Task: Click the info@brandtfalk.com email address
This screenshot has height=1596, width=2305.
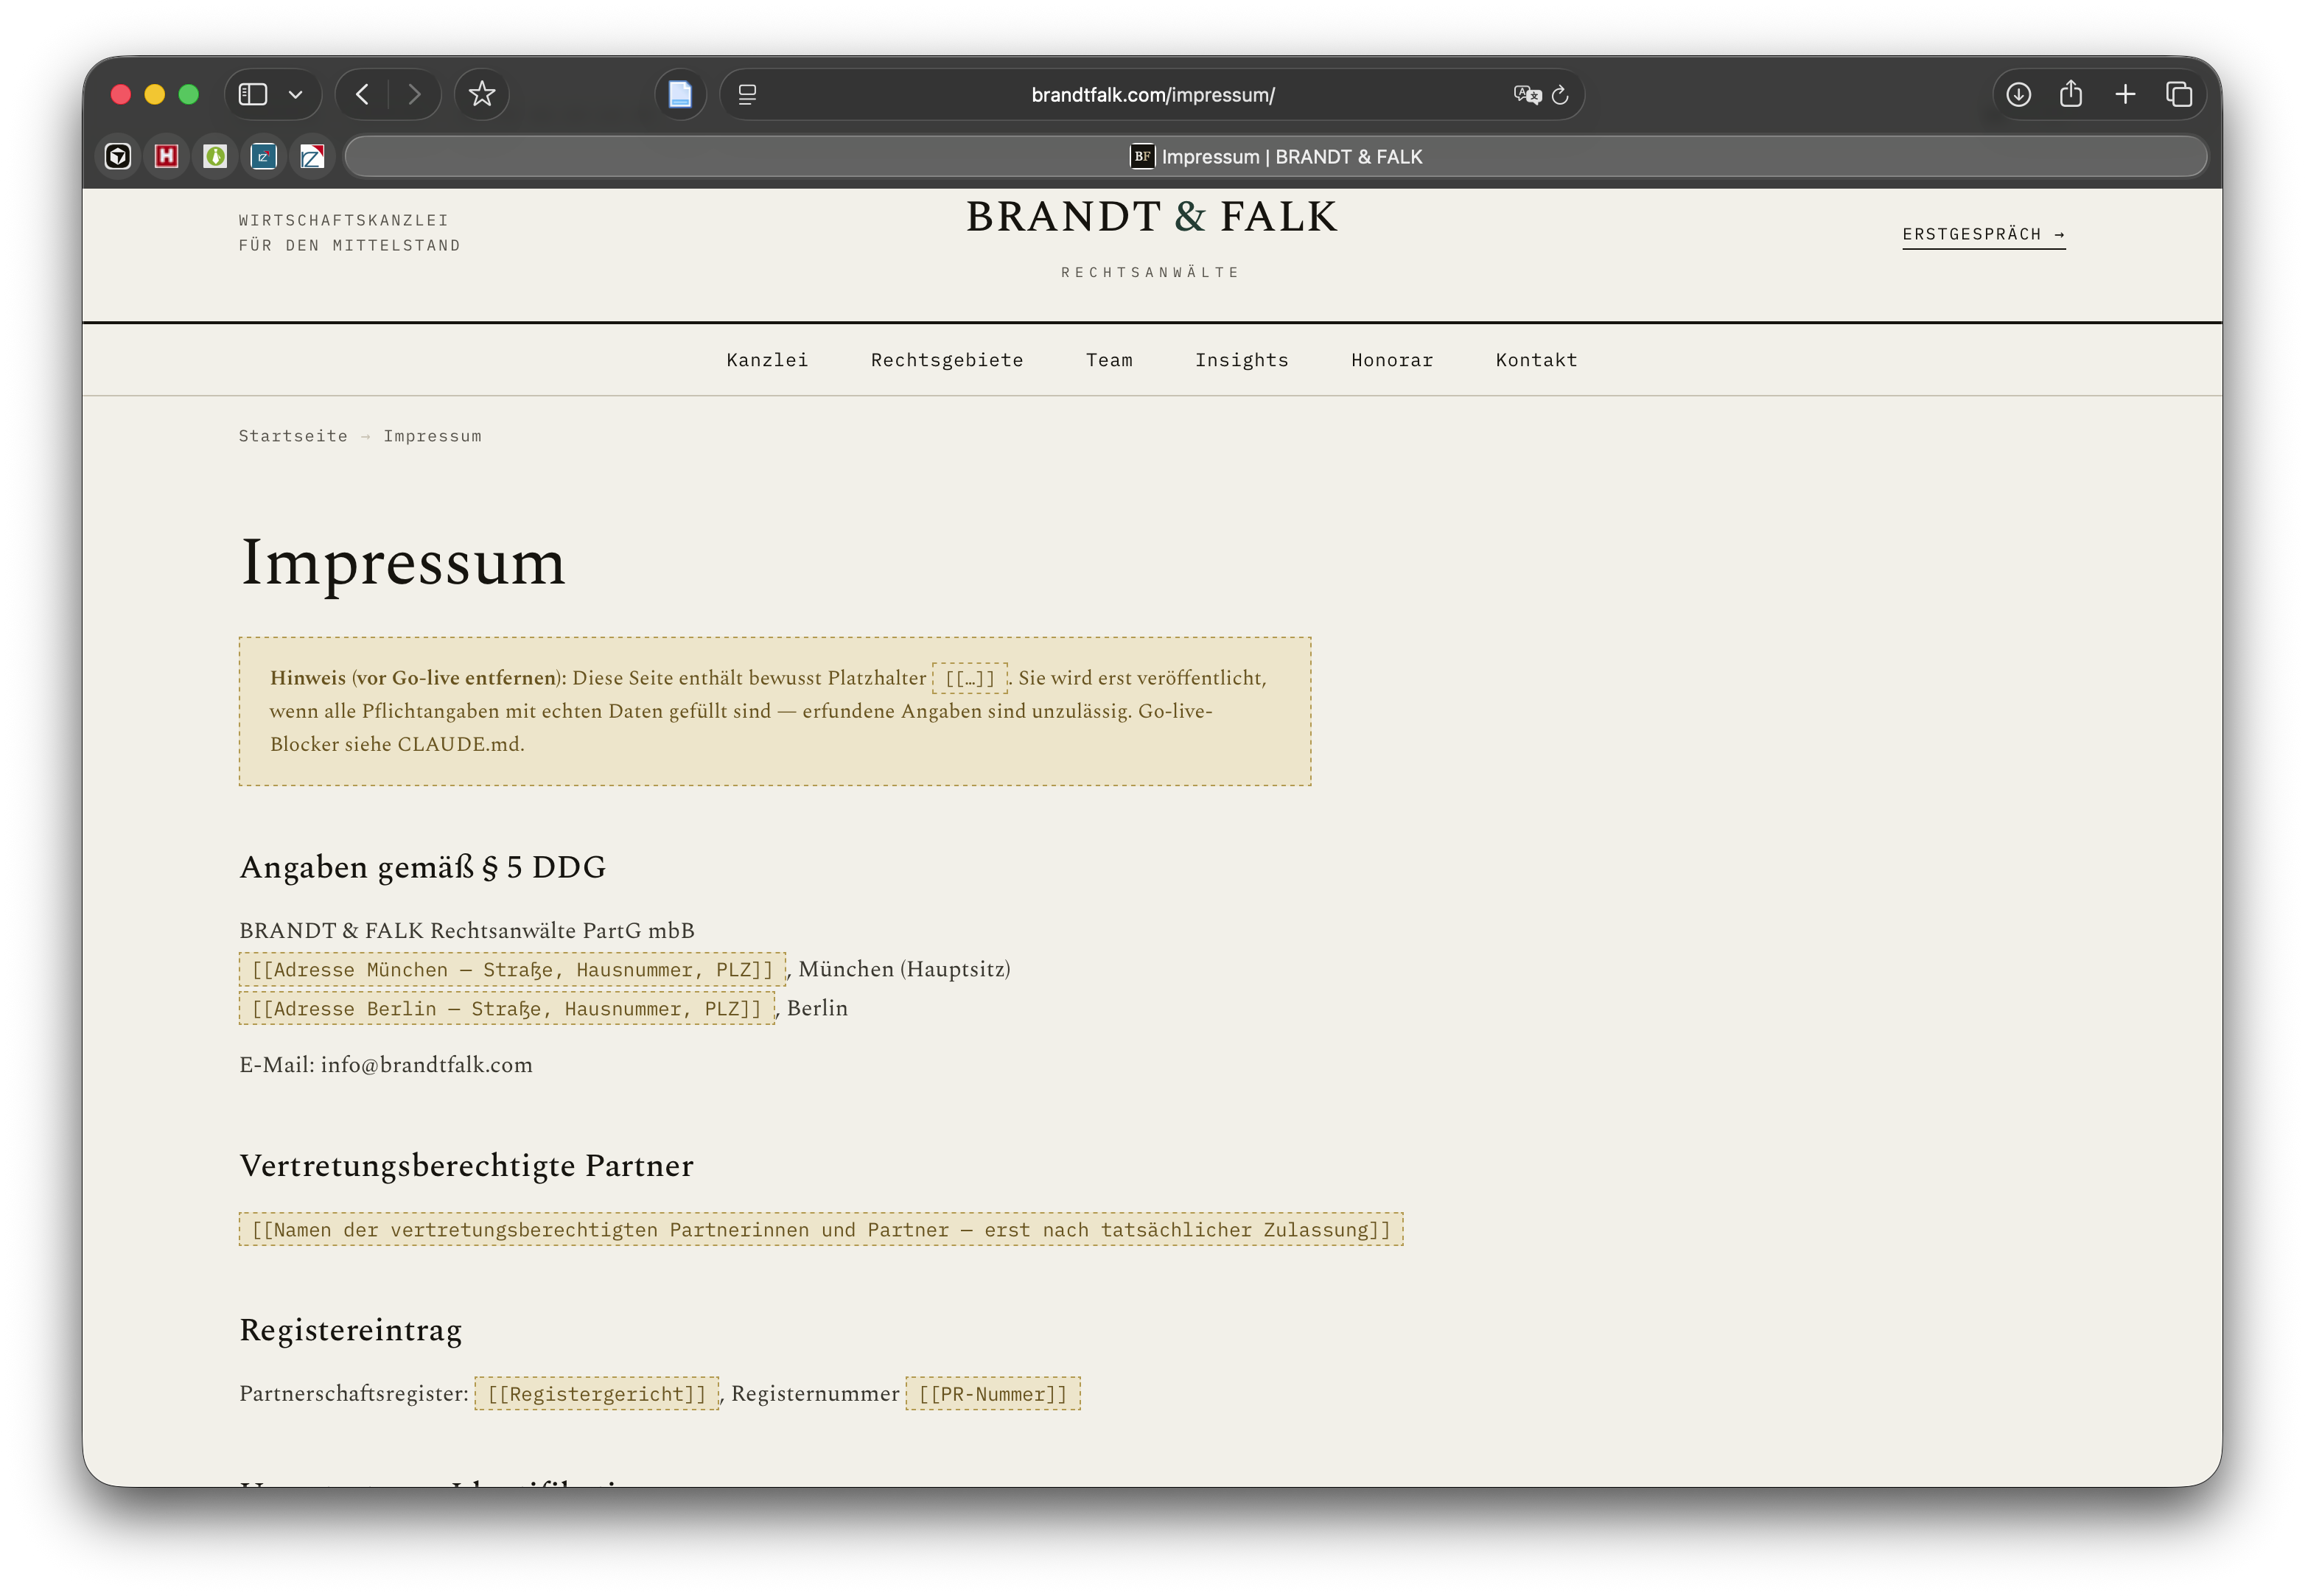Action: click(x=426, y=1065)
